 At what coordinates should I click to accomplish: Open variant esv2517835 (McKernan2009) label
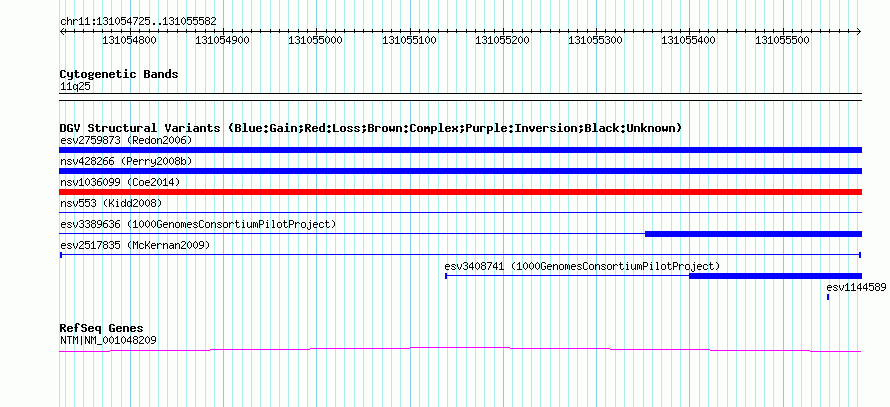click(x=135, y=245)
